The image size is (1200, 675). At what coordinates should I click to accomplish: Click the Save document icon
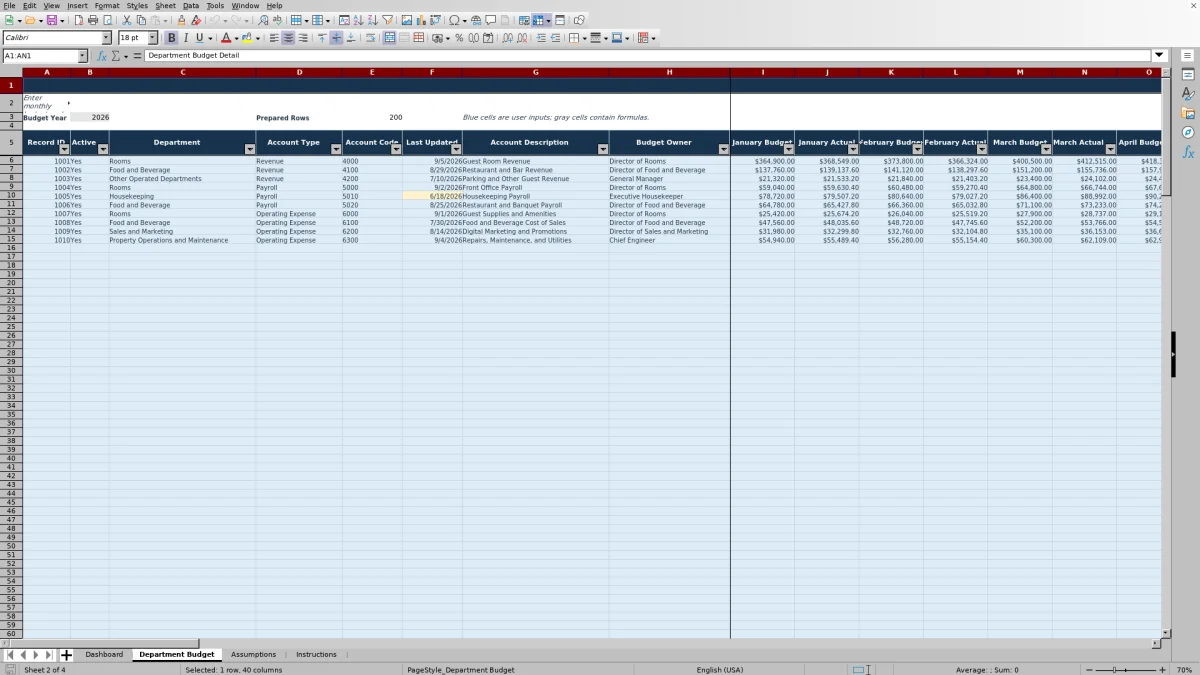[51, 20]
